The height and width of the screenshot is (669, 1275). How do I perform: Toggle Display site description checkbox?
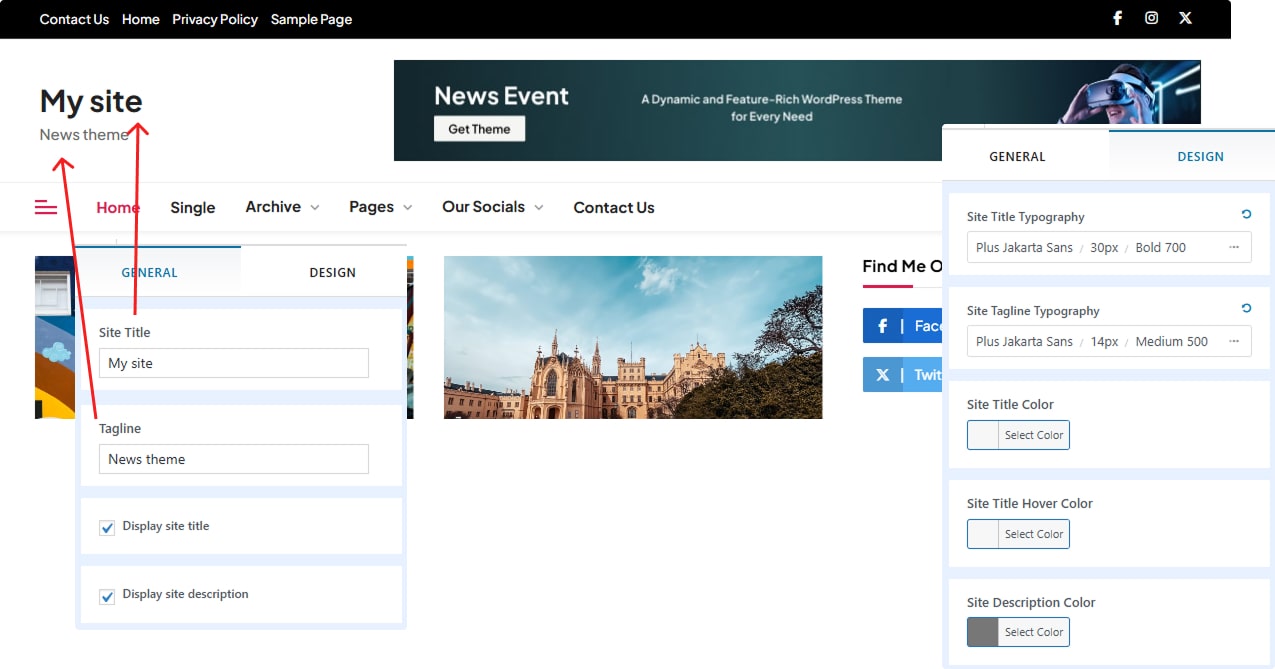pyautogui.click(x=107, y=596)
